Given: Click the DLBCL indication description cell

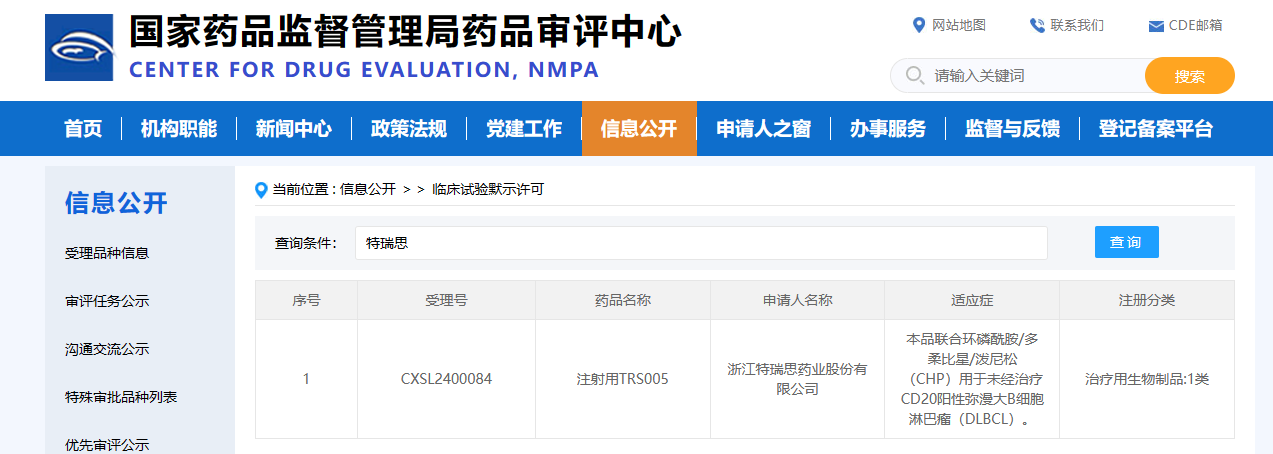Looking at the screenshot, I should (972, 379).
